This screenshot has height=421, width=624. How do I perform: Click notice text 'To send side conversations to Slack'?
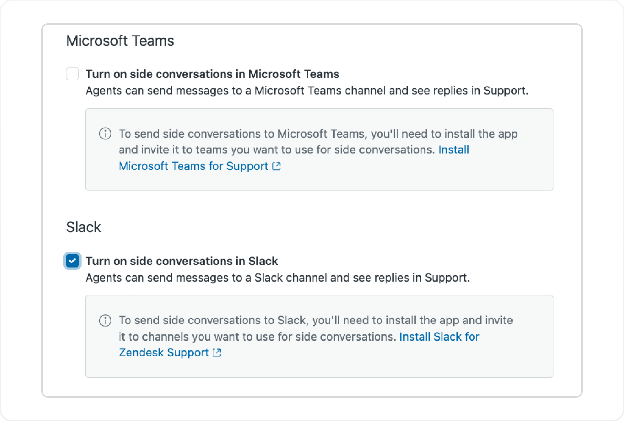(x=213, y=320)
